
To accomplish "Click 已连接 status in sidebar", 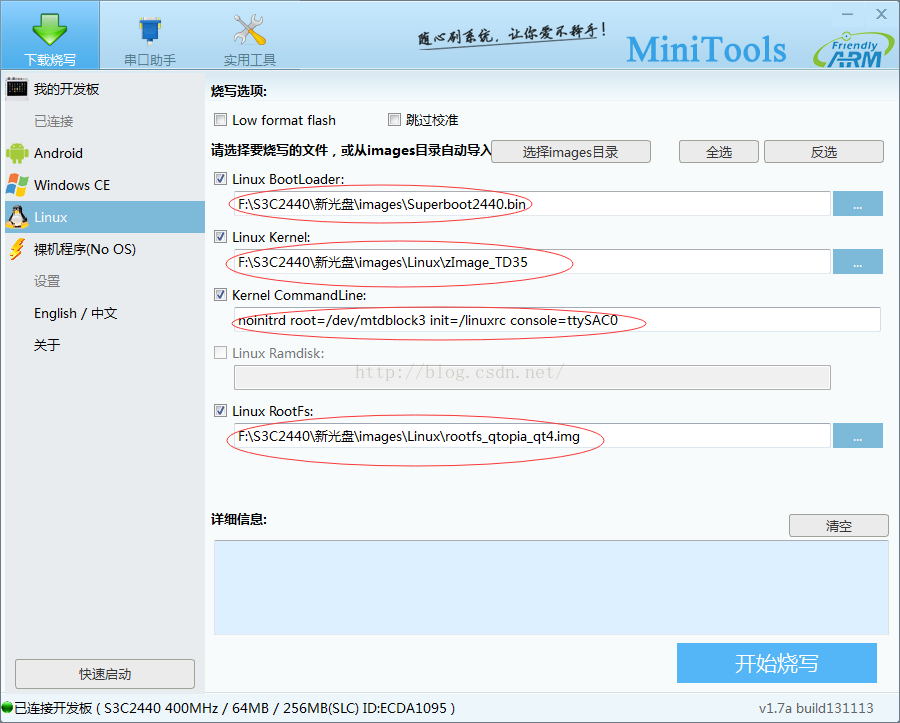I will pyautogui.click(x=53, y=121).
